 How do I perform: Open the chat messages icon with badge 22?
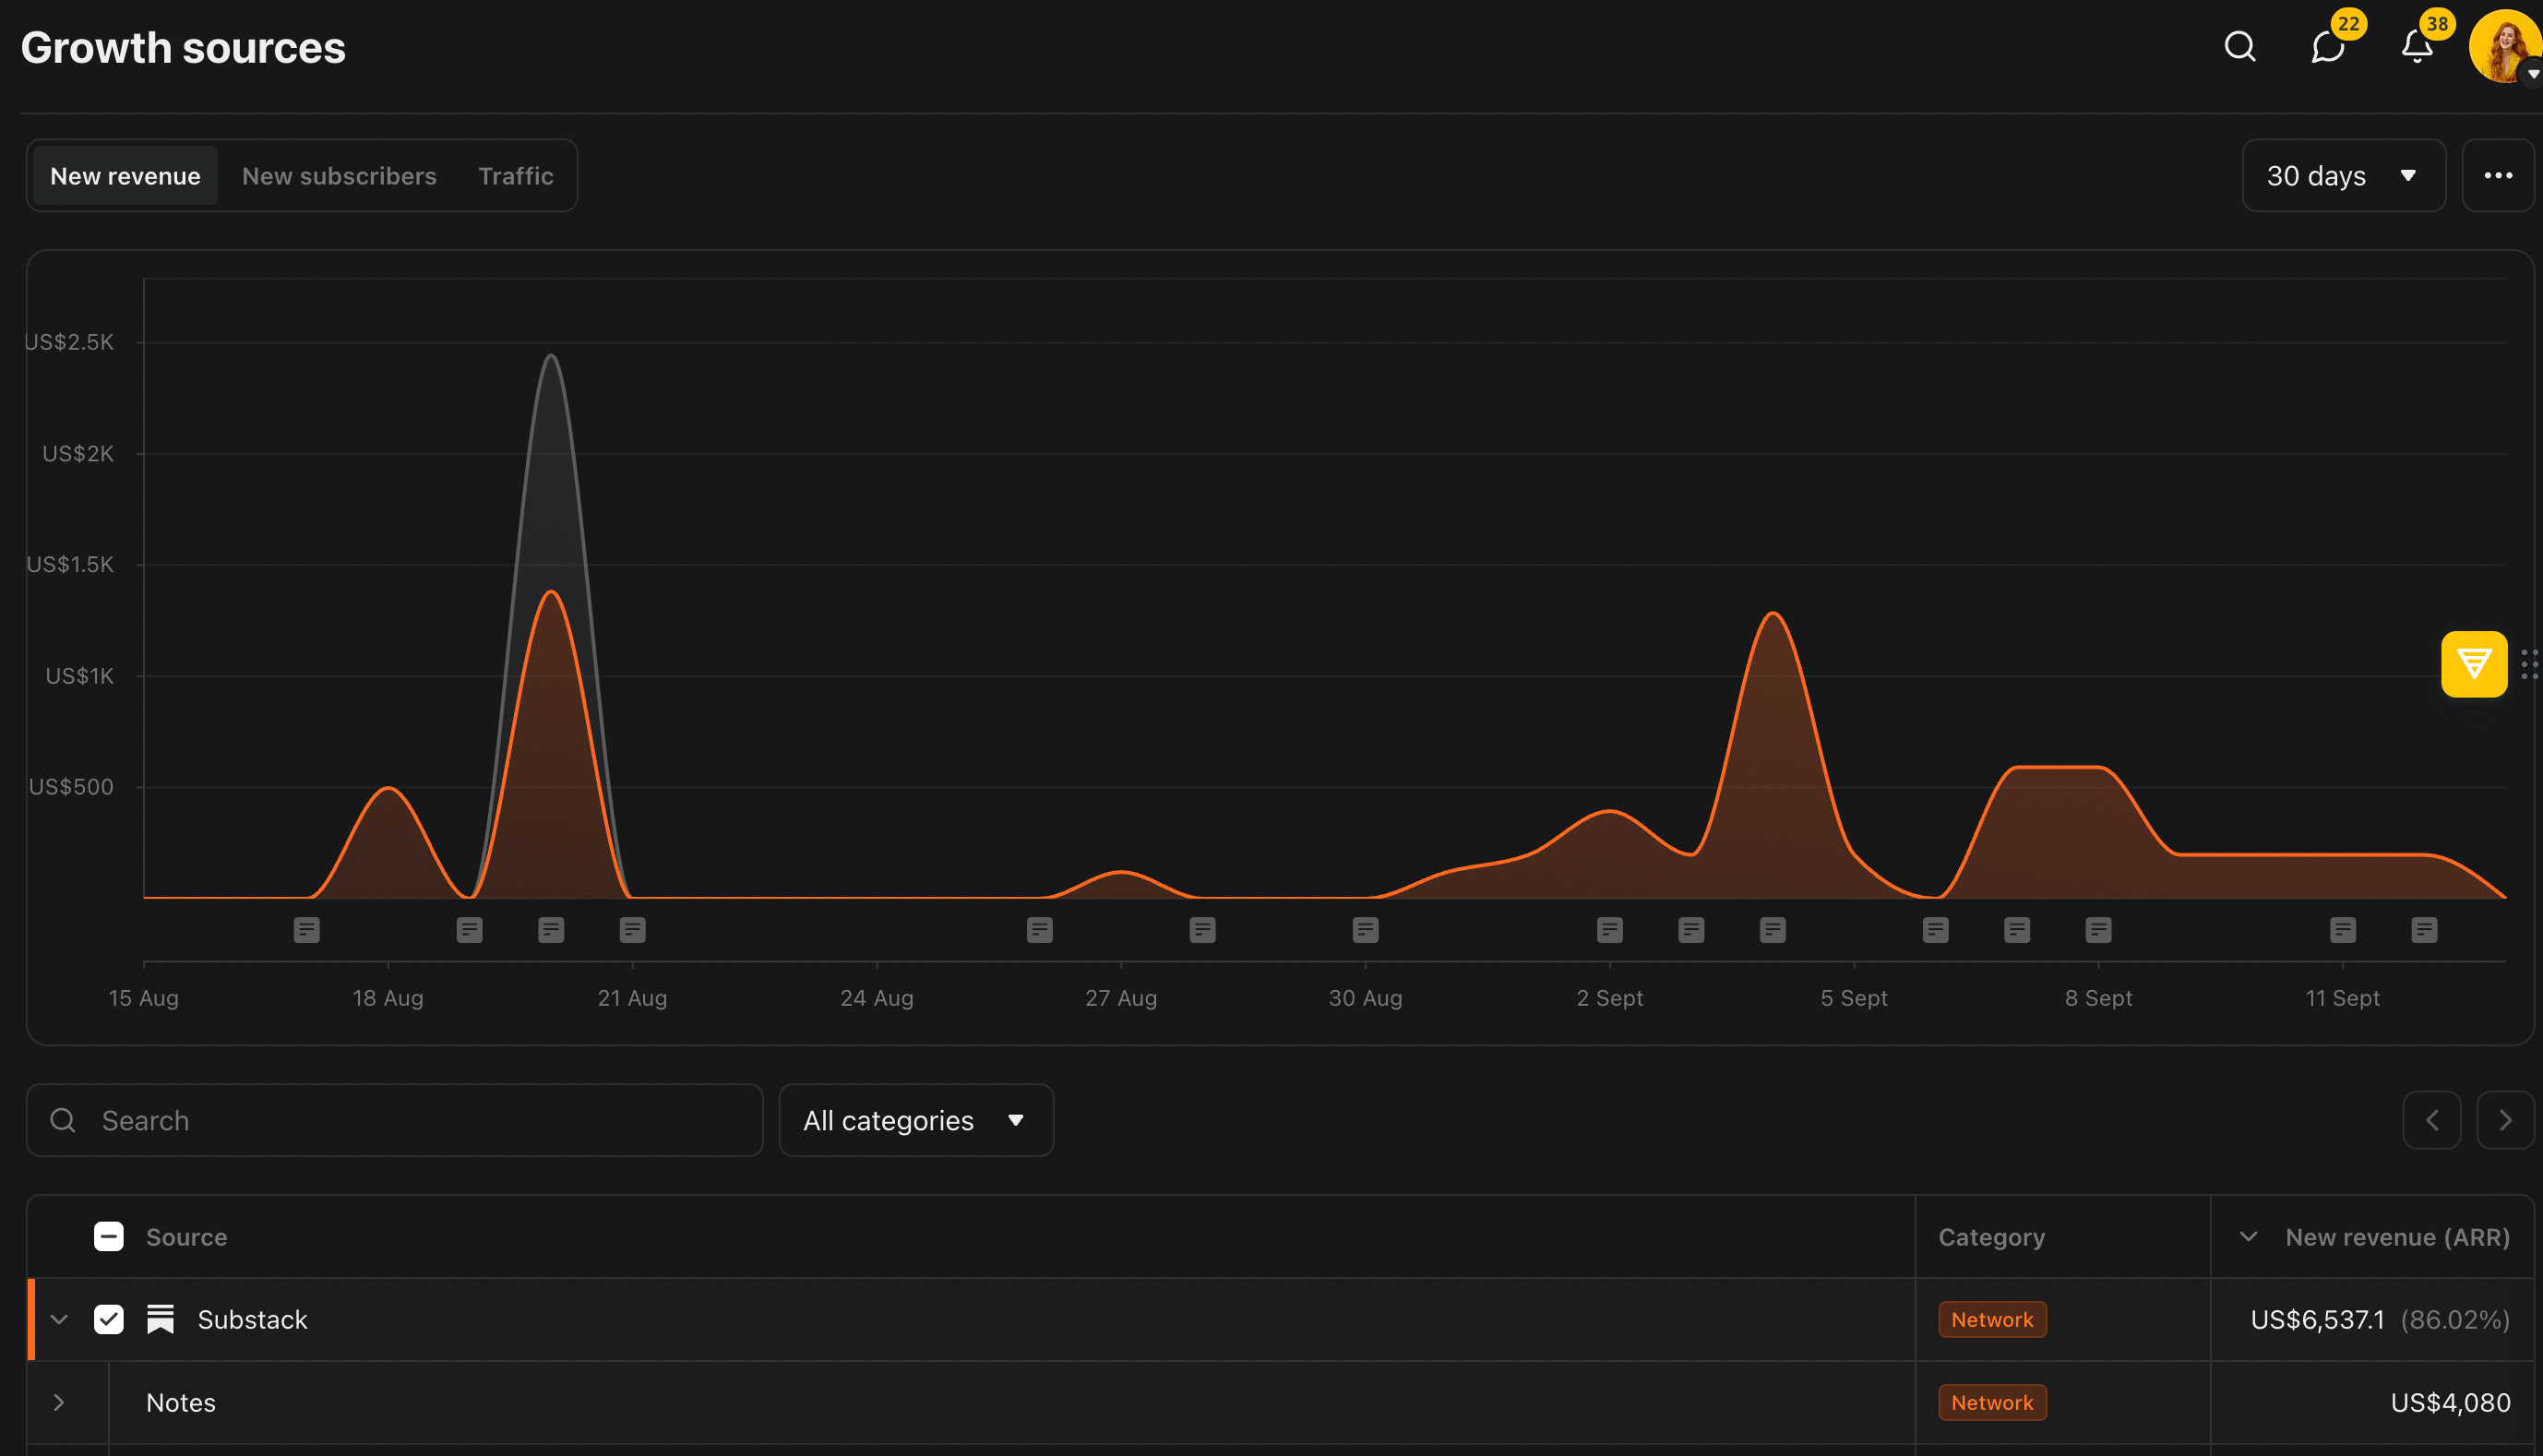click(2327, 47)
